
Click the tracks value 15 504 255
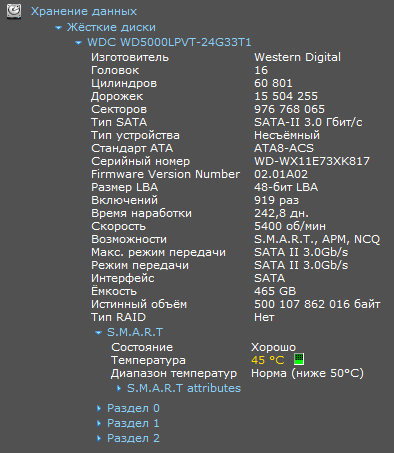(x=286, y=96)
